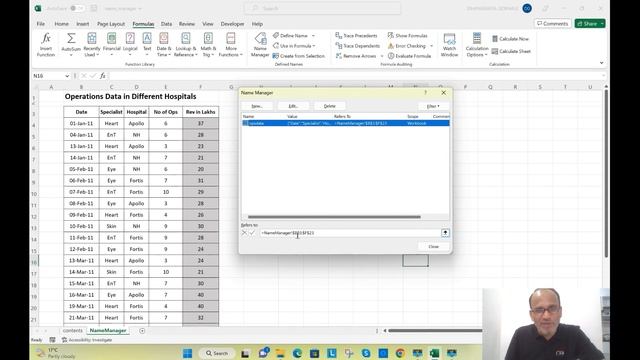Switch to Insert tab
The image size is (640, 360).
click(82, 24)
